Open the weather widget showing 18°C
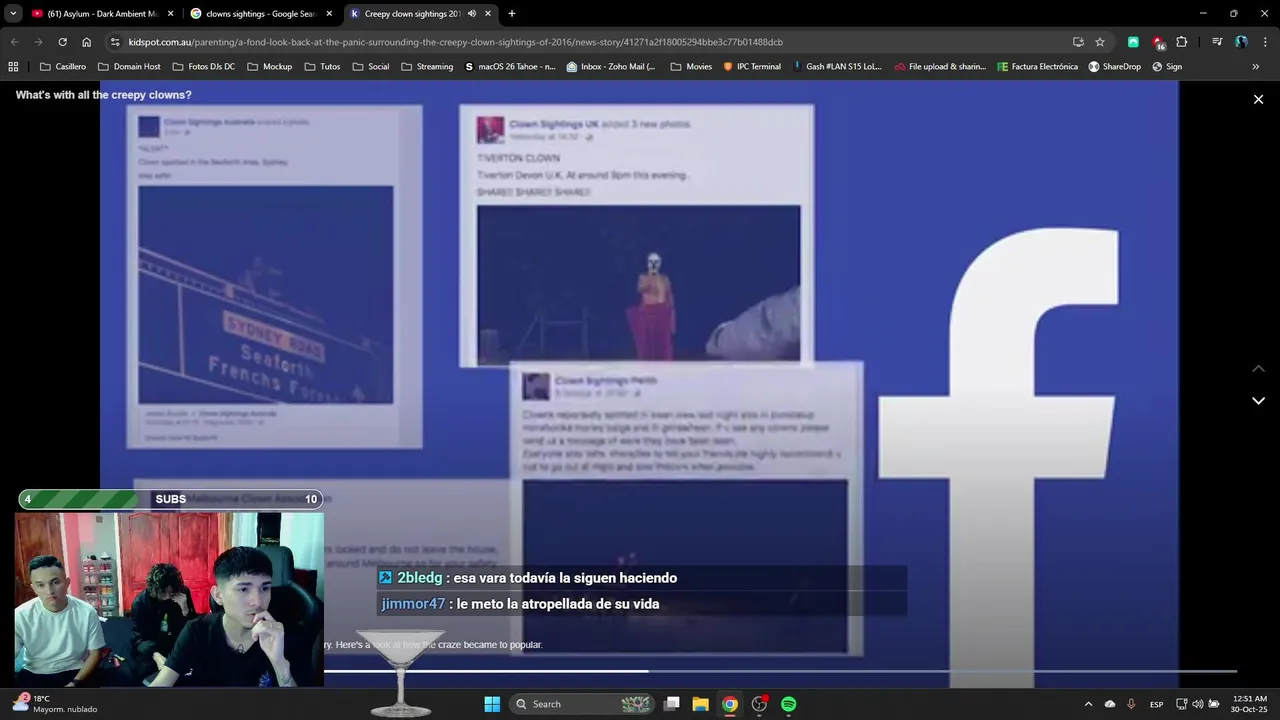1280x720 pixels. tap(55, 704)
